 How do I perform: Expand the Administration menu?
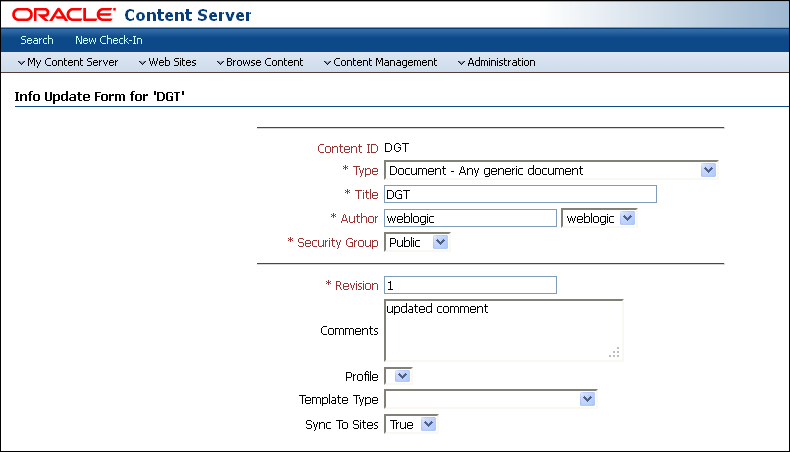497,62
